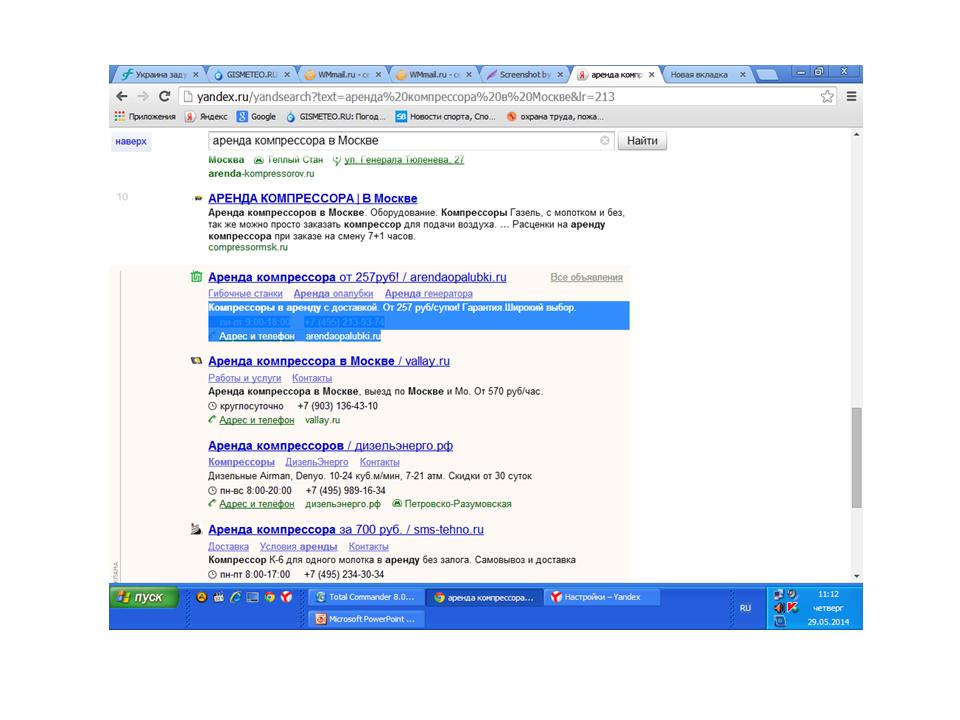Click the scrollbar down arrow

click(x=857, y=576)
